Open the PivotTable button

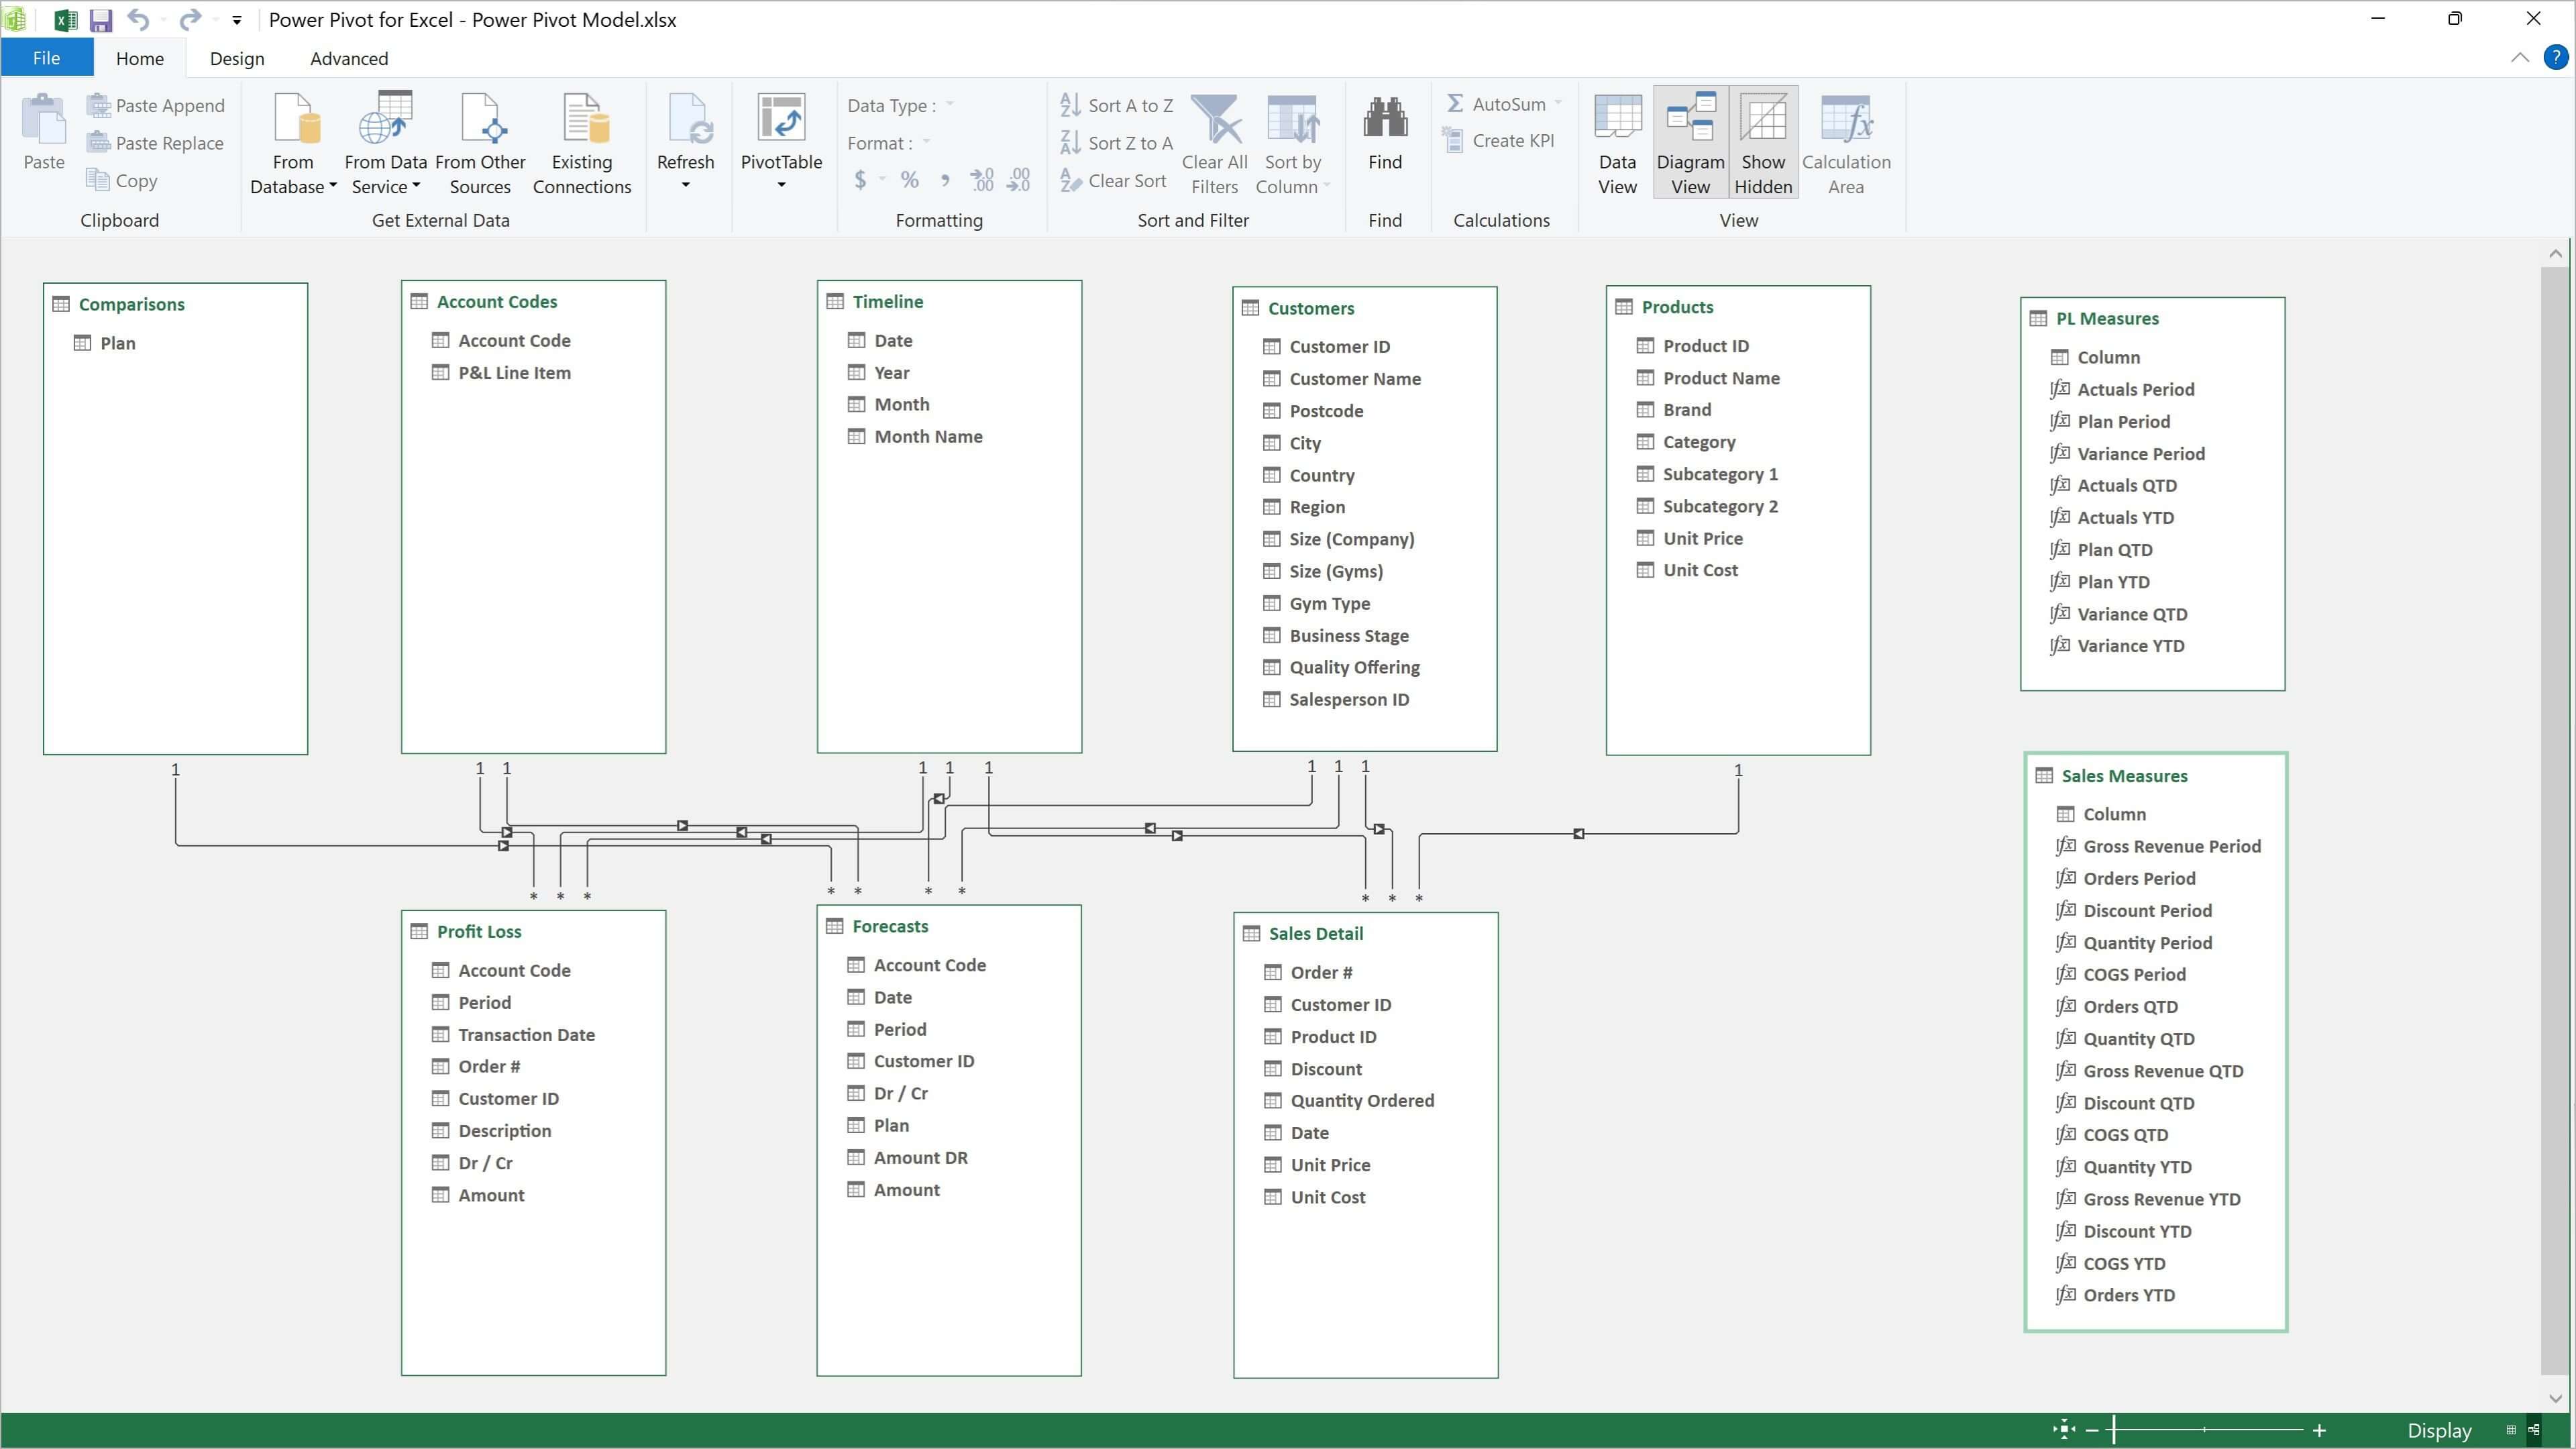coord(781,140)
